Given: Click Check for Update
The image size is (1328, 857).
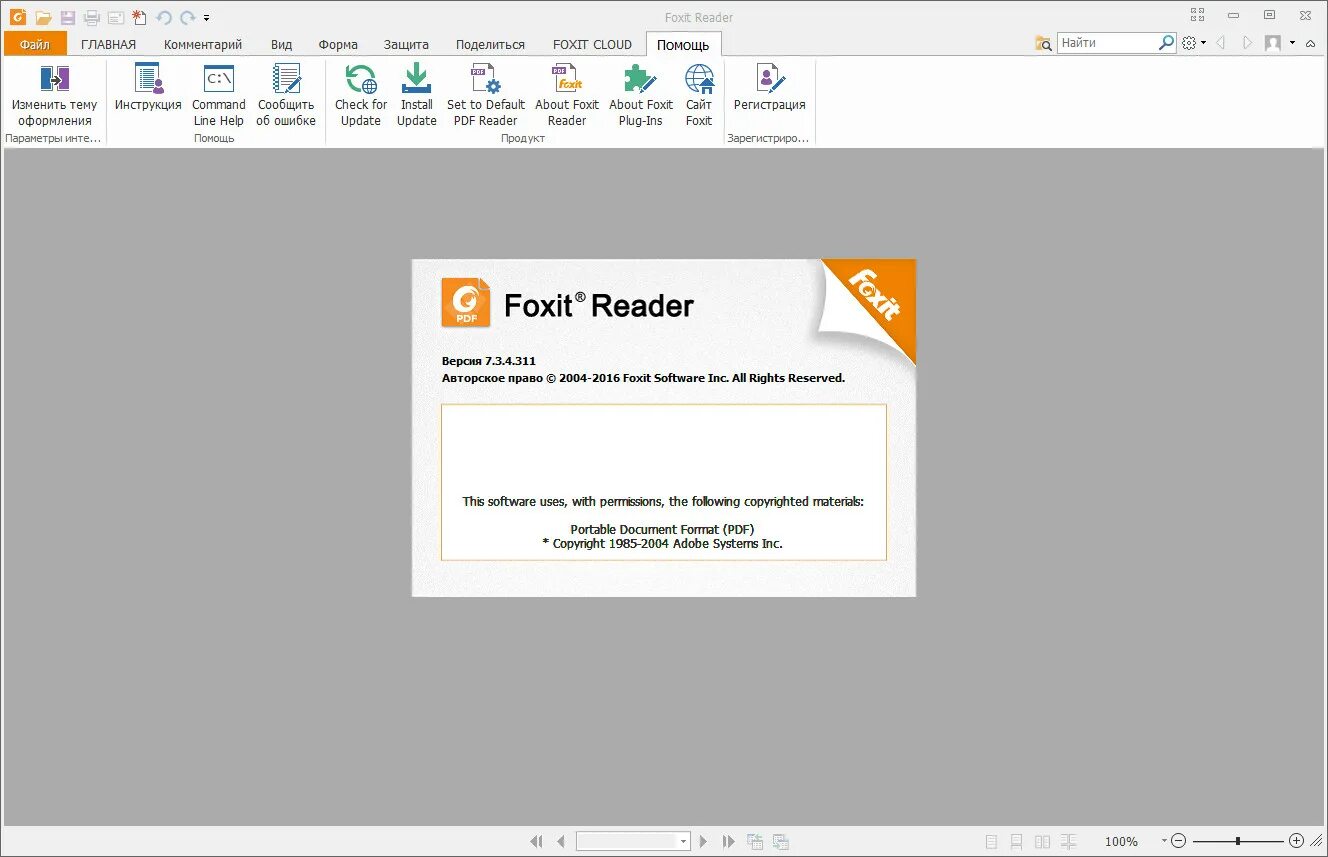Looking at the screenshot, I should tap(361, 95).
